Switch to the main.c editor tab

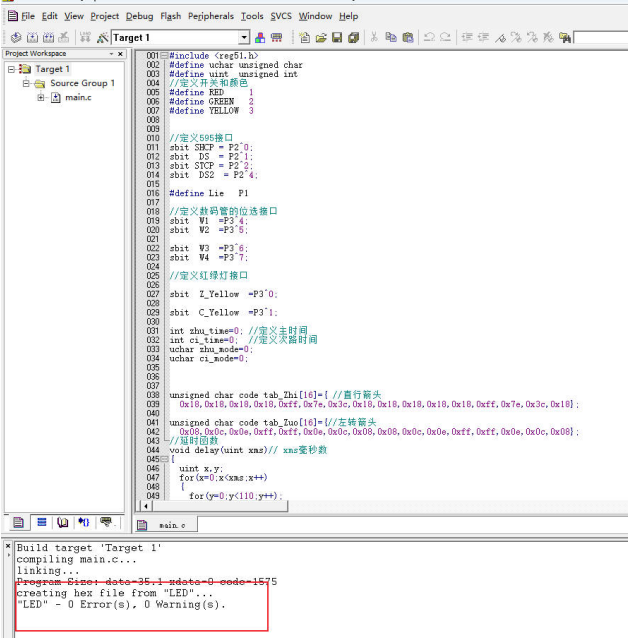(x=166, y=525)
